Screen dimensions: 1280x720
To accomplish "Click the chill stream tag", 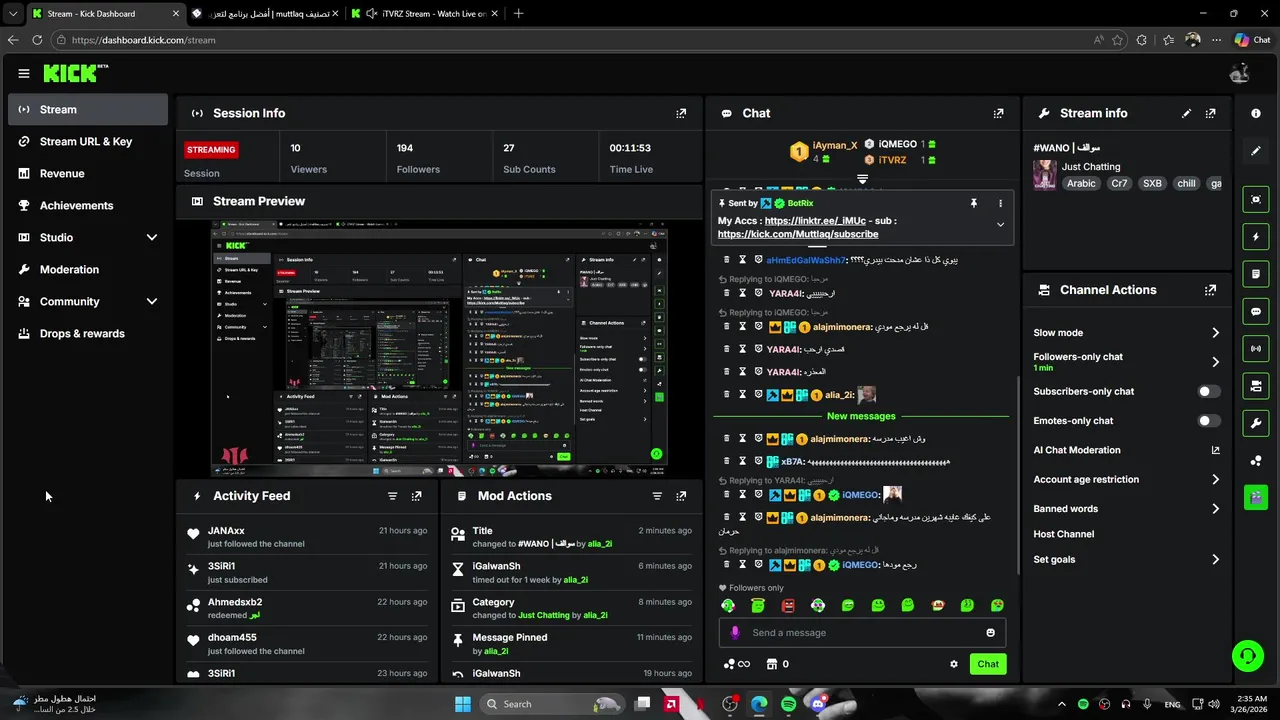I will tap(1186, 184).
